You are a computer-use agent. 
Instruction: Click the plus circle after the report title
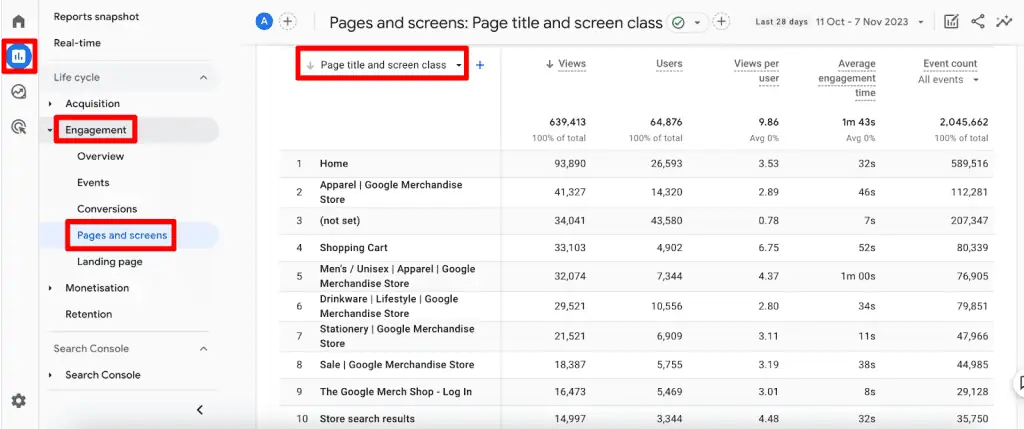tap(721, 22)
